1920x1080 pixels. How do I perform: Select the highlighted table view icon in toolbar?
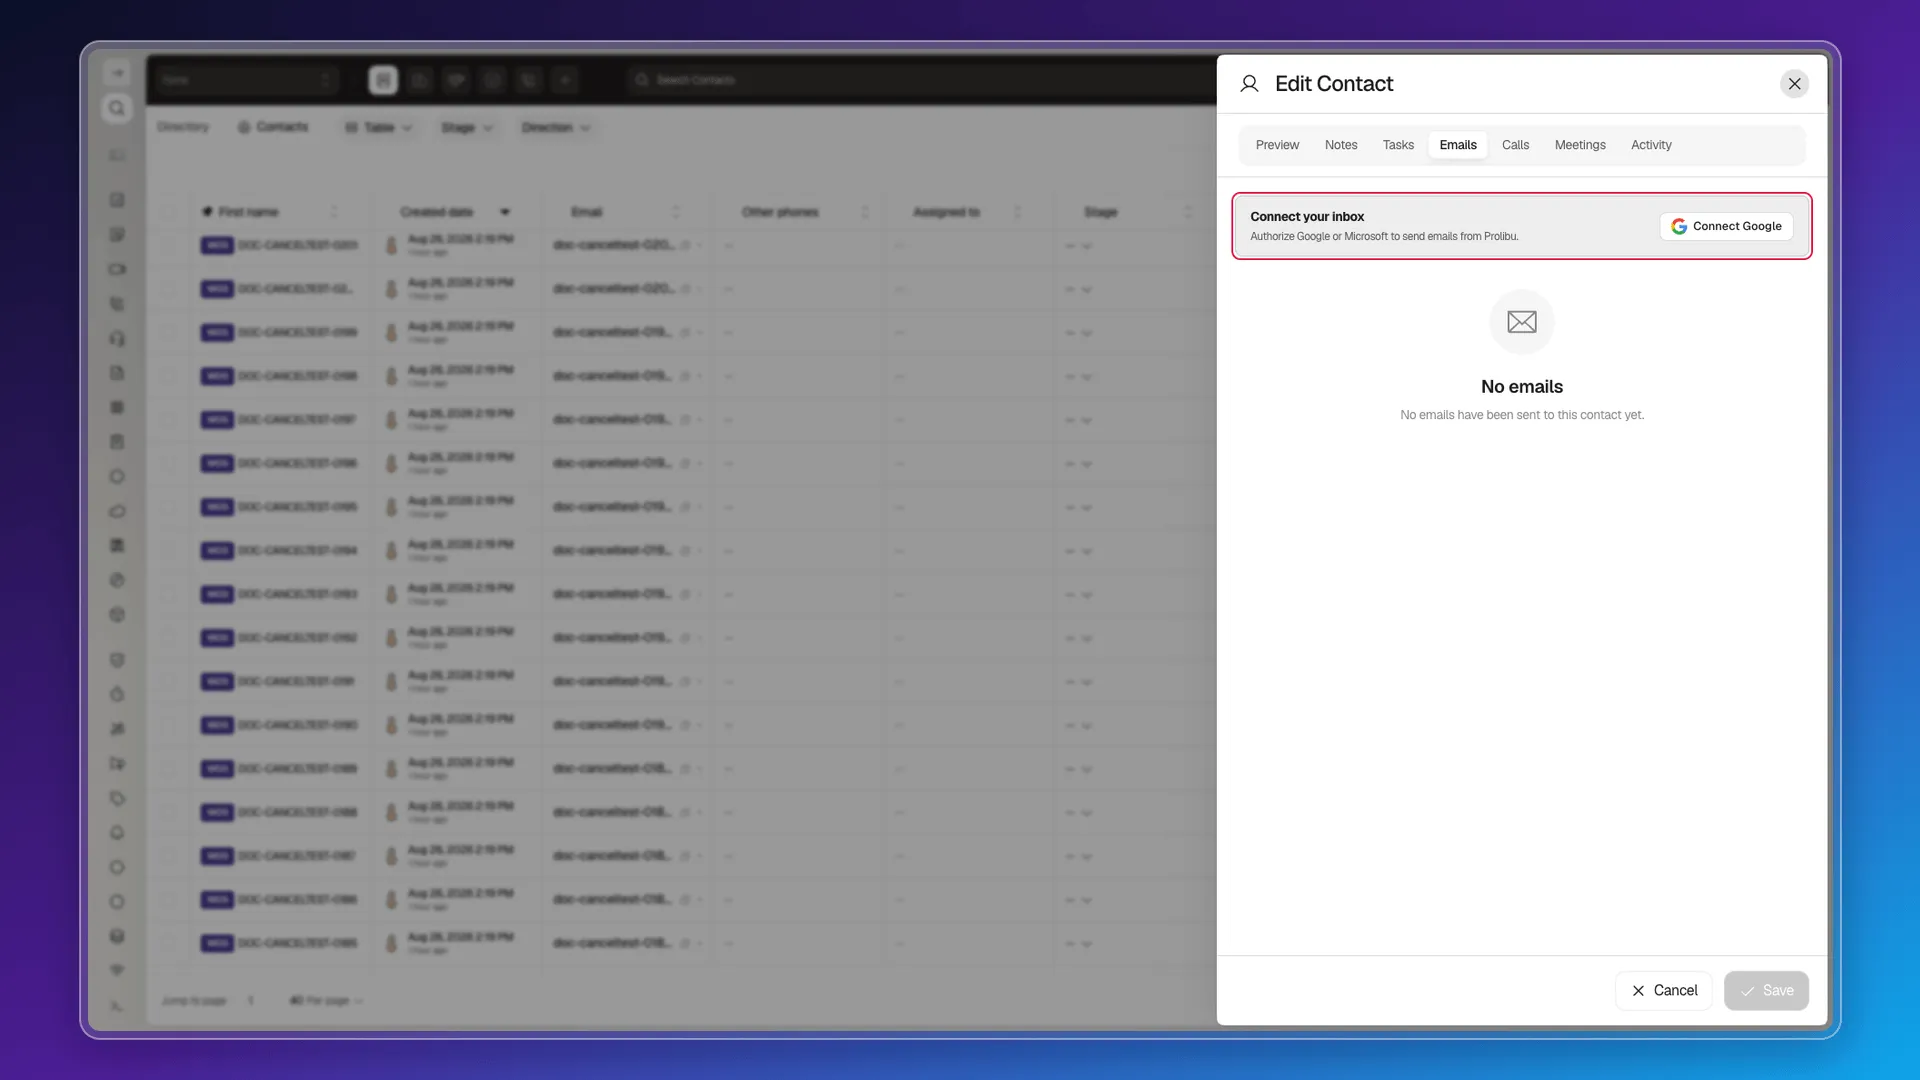point(383,80)
